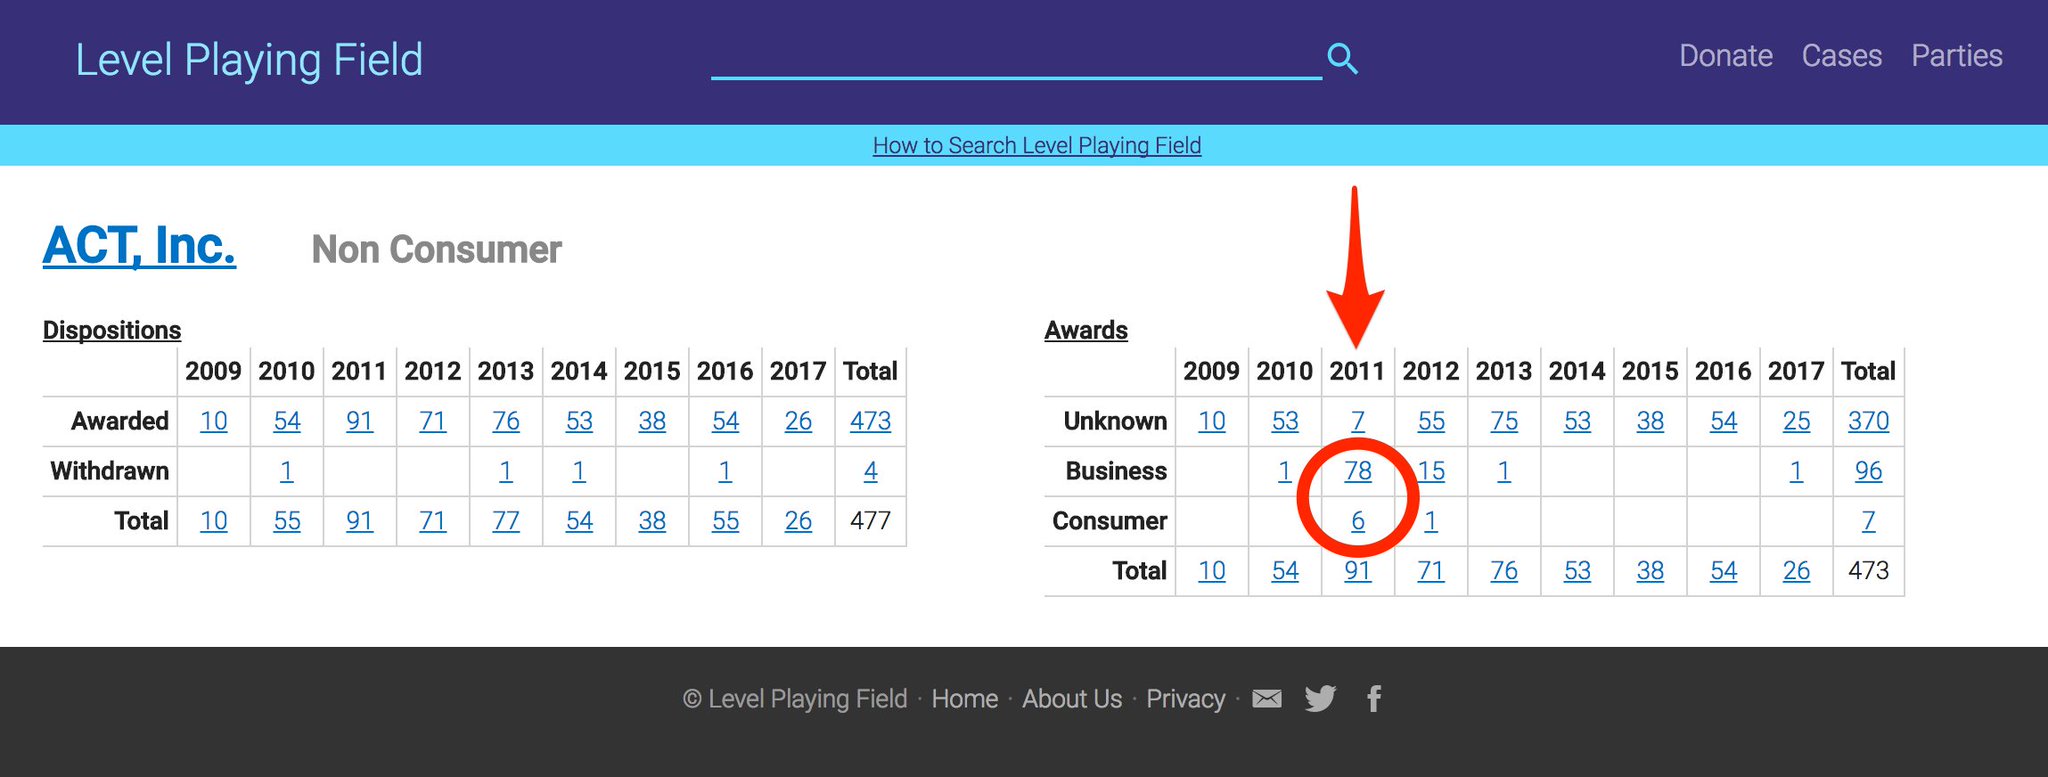Click the Non Consumer label

coord(437,249)
